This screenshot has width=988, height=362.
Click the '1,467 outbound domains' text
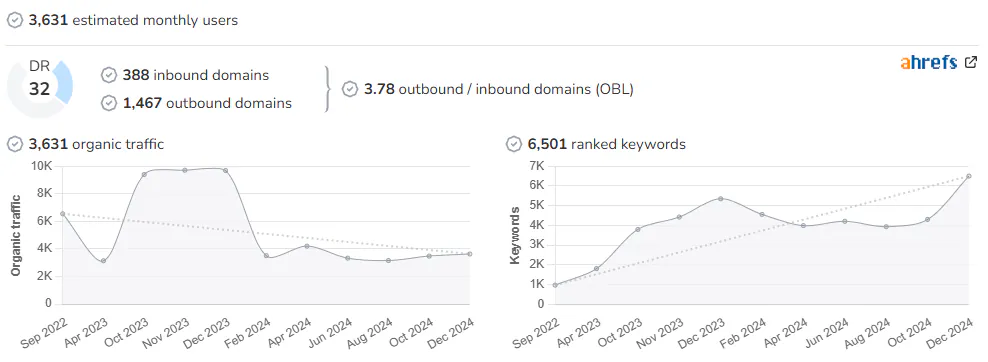pos(207,103)
